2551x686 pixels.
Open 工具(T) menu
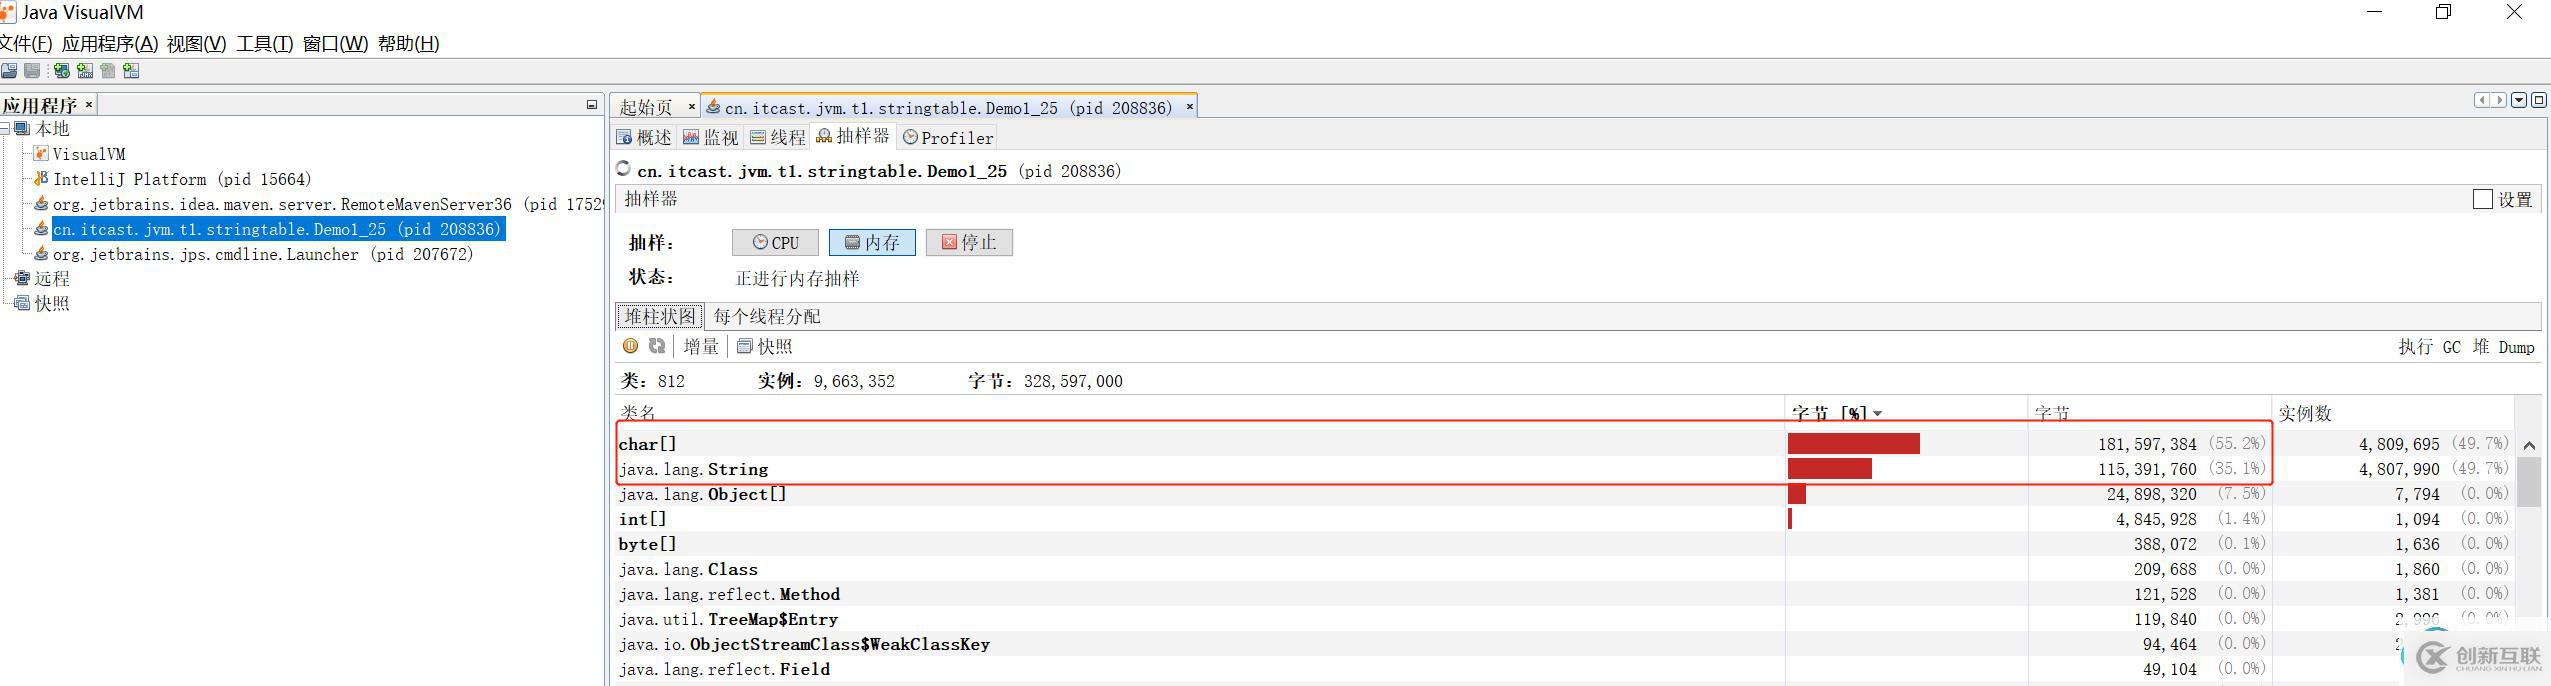point(264,43)
